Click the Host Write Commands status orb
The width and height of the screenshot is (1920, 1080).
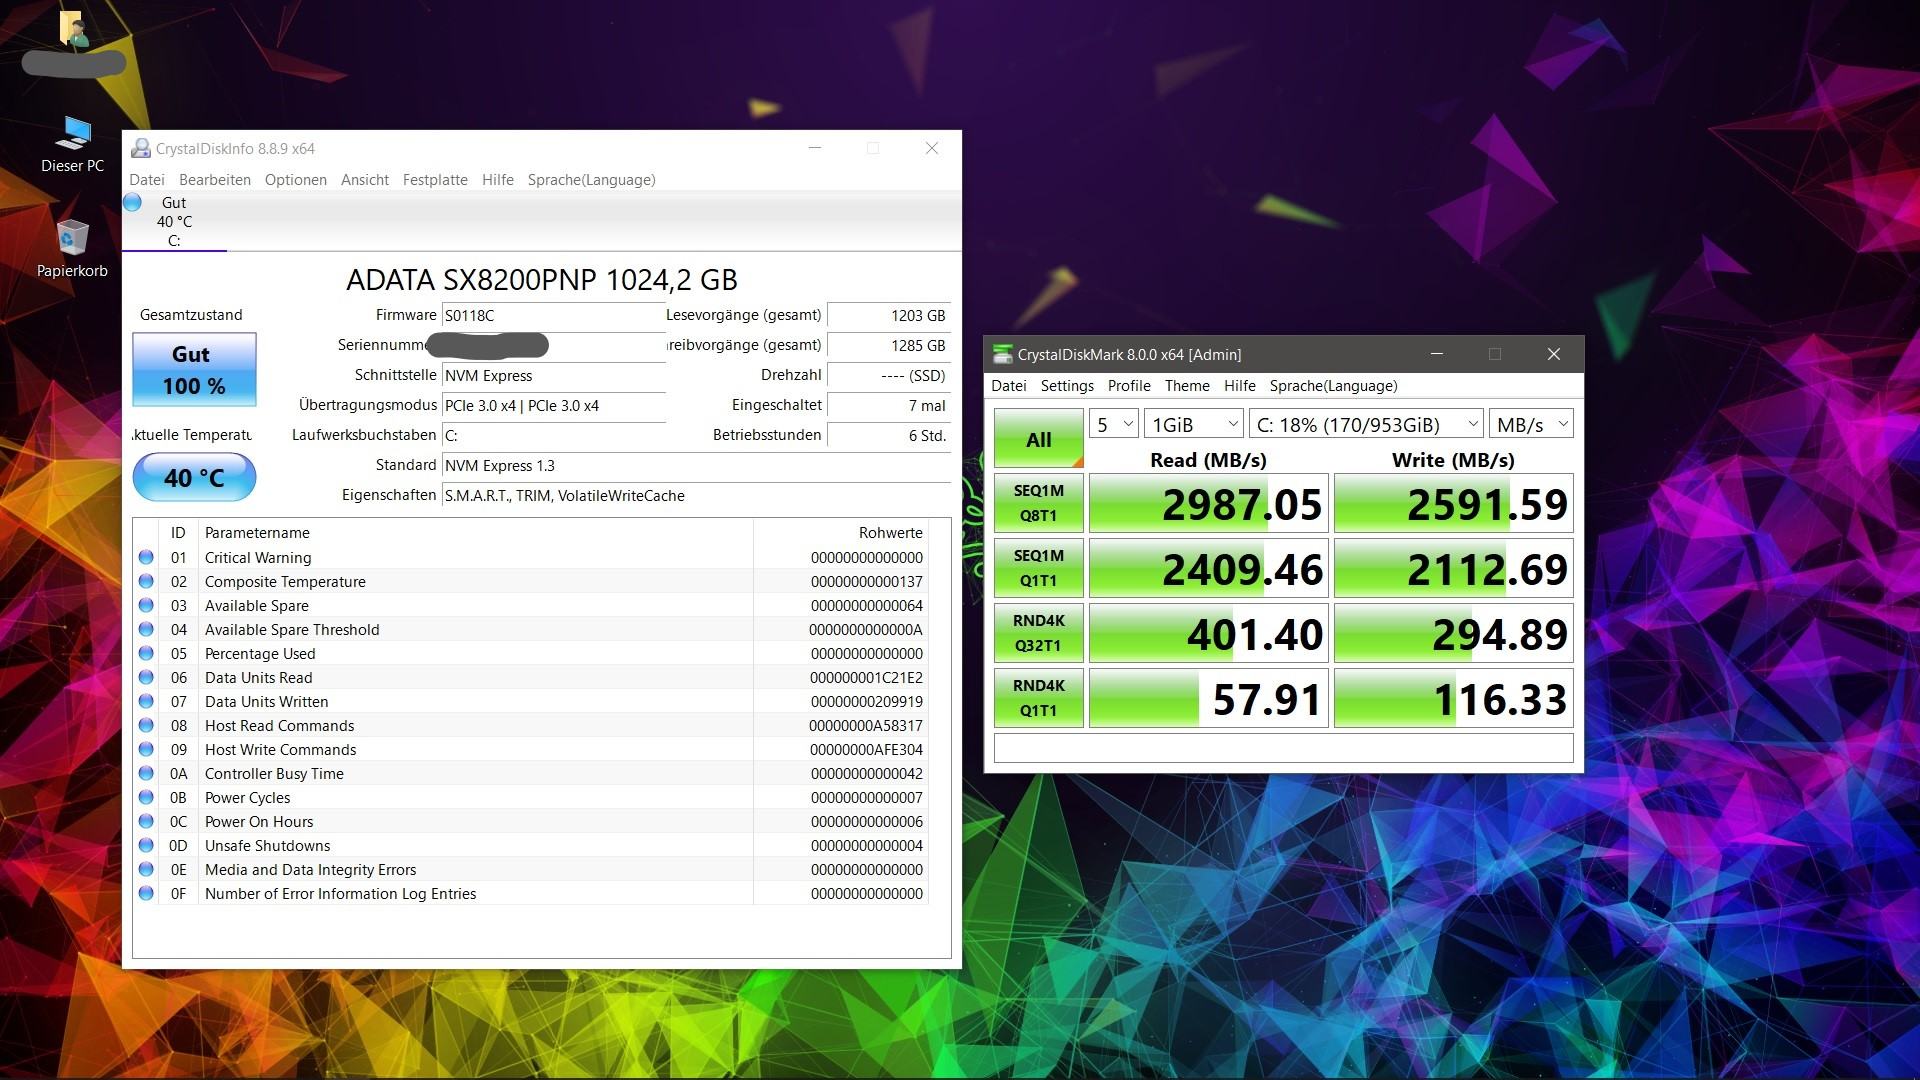click(146, 749)
